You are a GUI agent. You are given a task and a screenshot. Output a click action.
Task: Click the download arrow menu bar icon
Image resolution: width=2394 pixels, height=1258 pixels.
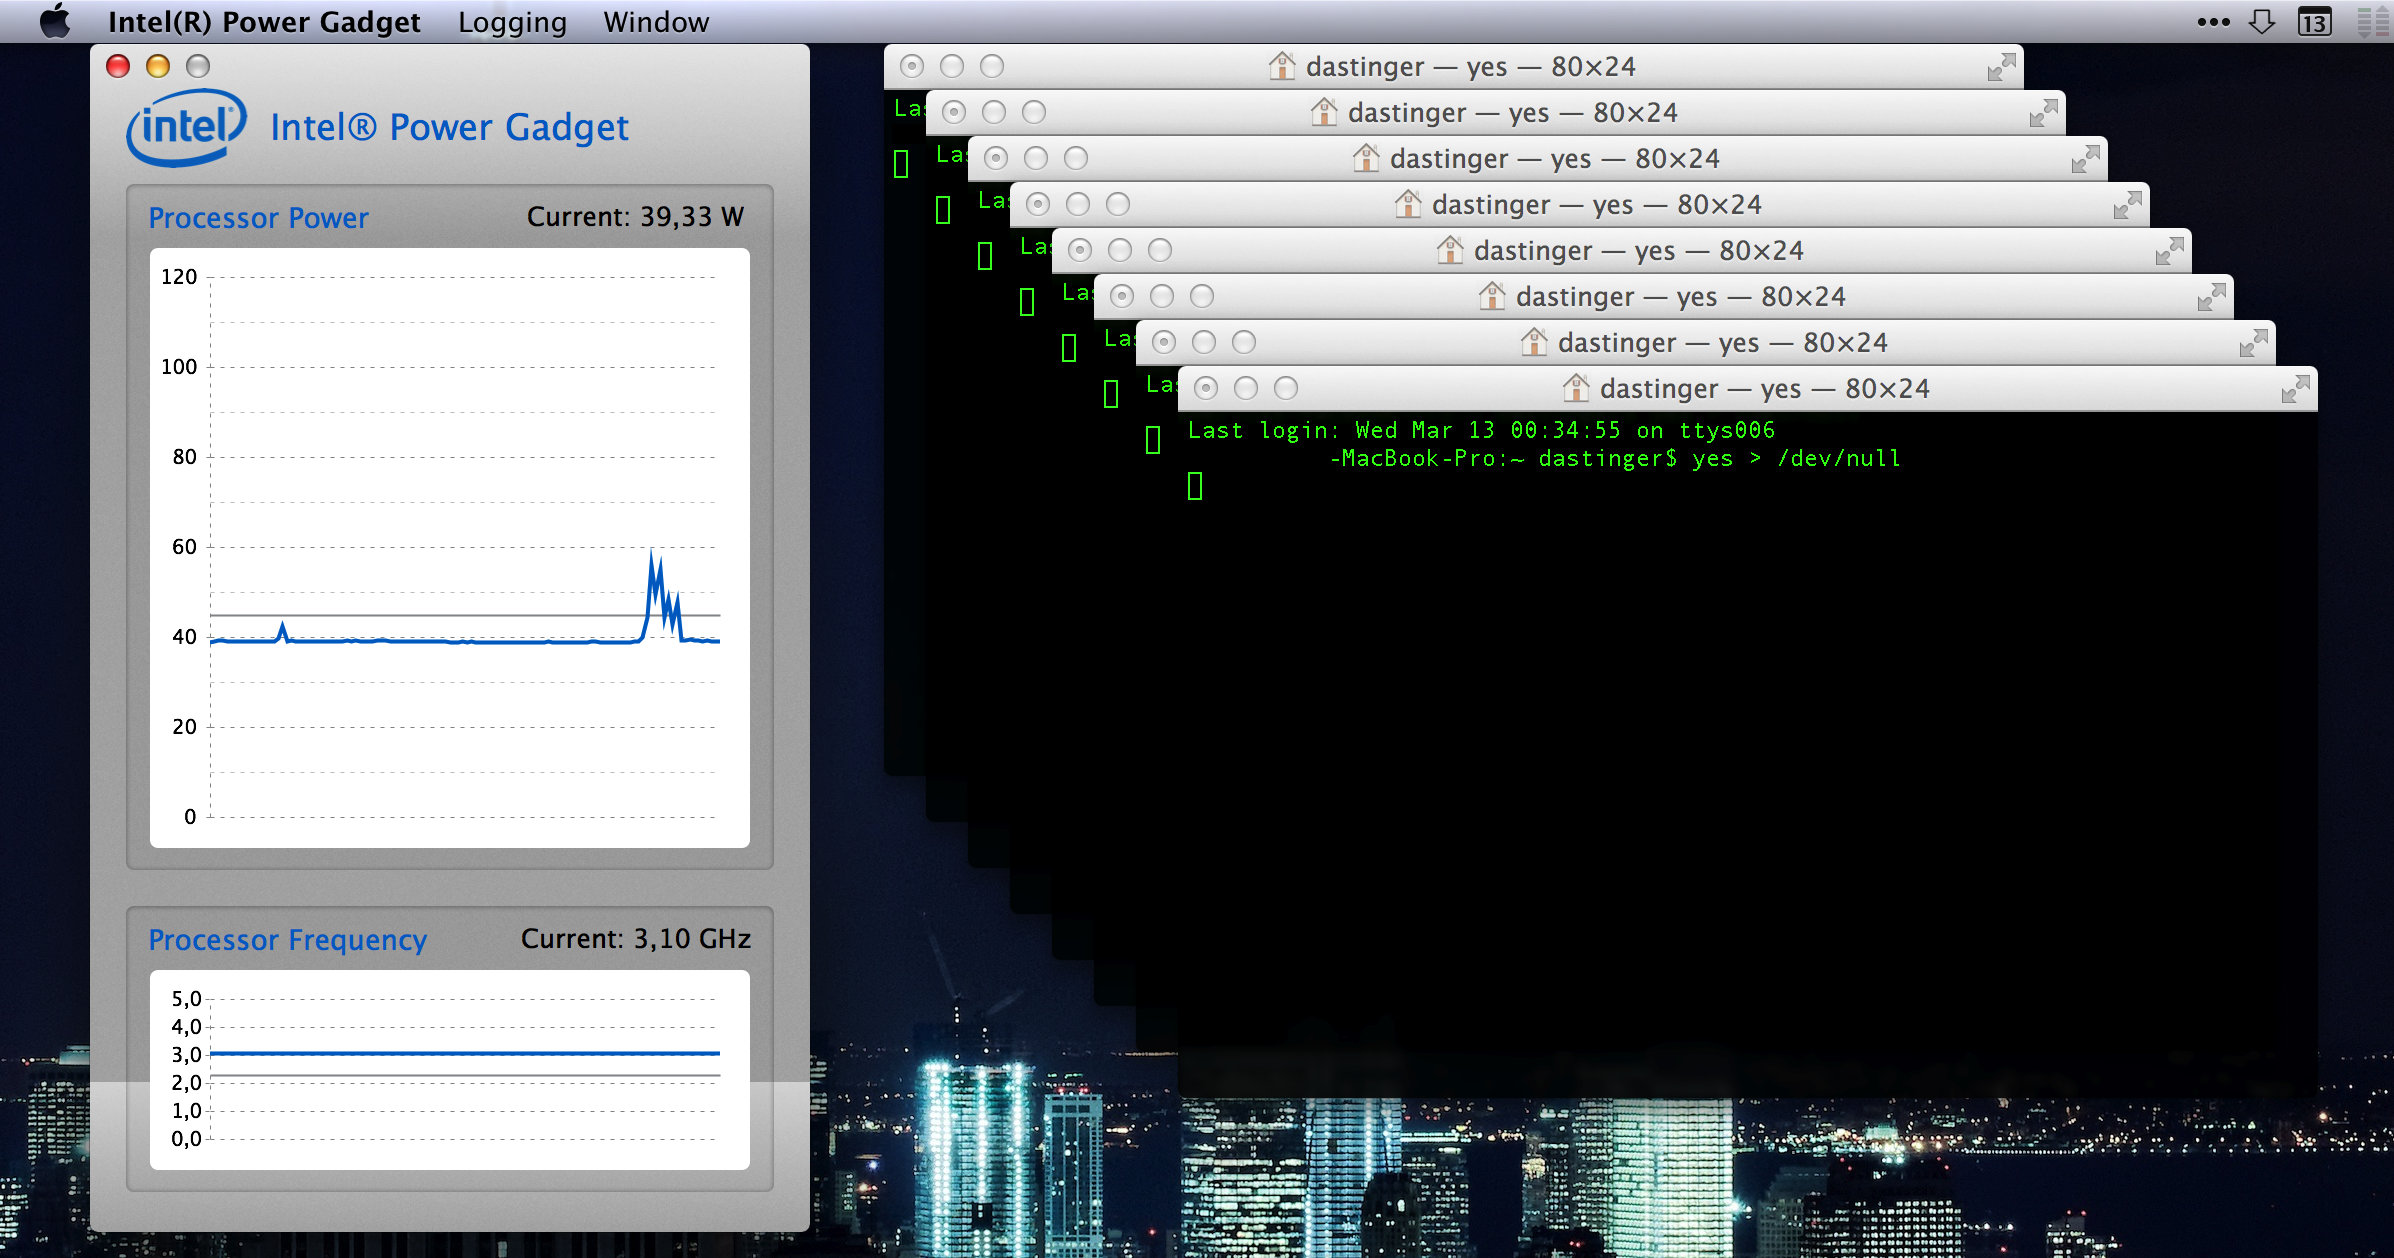[x=2262, y=22]
